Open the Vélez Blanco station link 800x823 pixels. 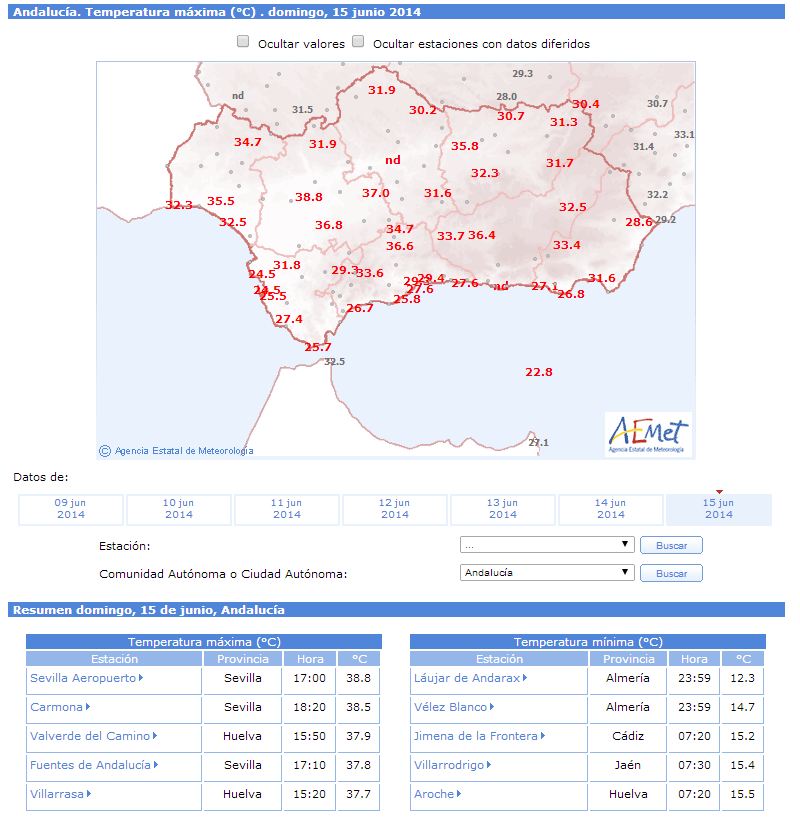450,707
